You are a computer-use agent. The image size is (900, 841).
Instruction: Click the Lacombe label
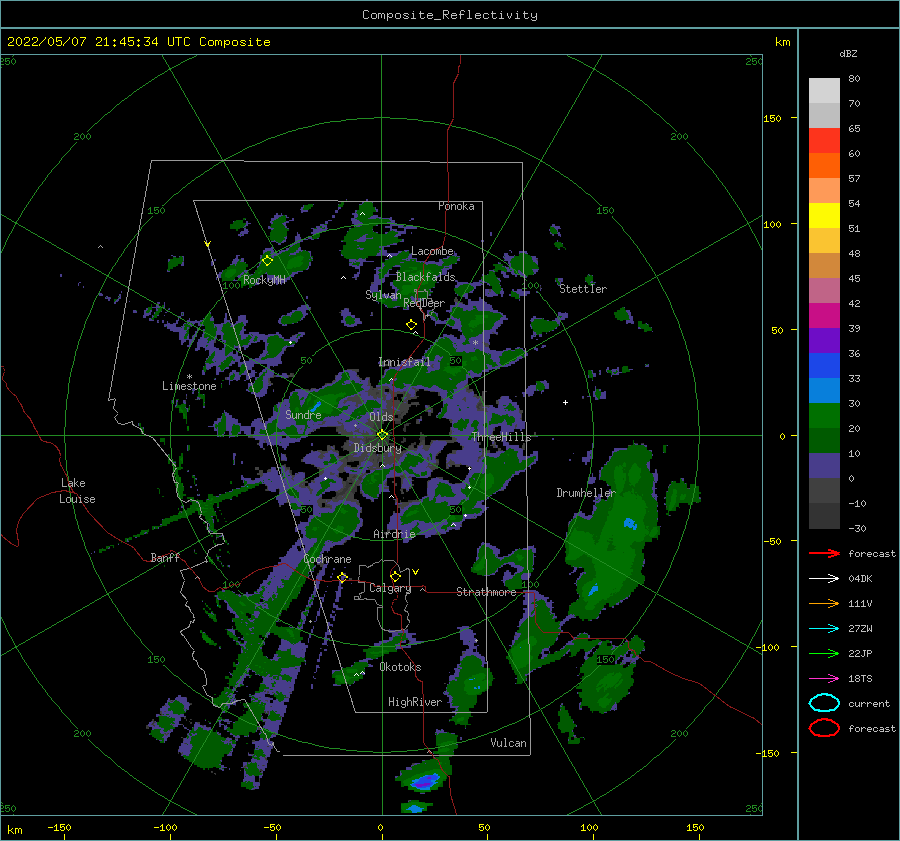(432, 251)
